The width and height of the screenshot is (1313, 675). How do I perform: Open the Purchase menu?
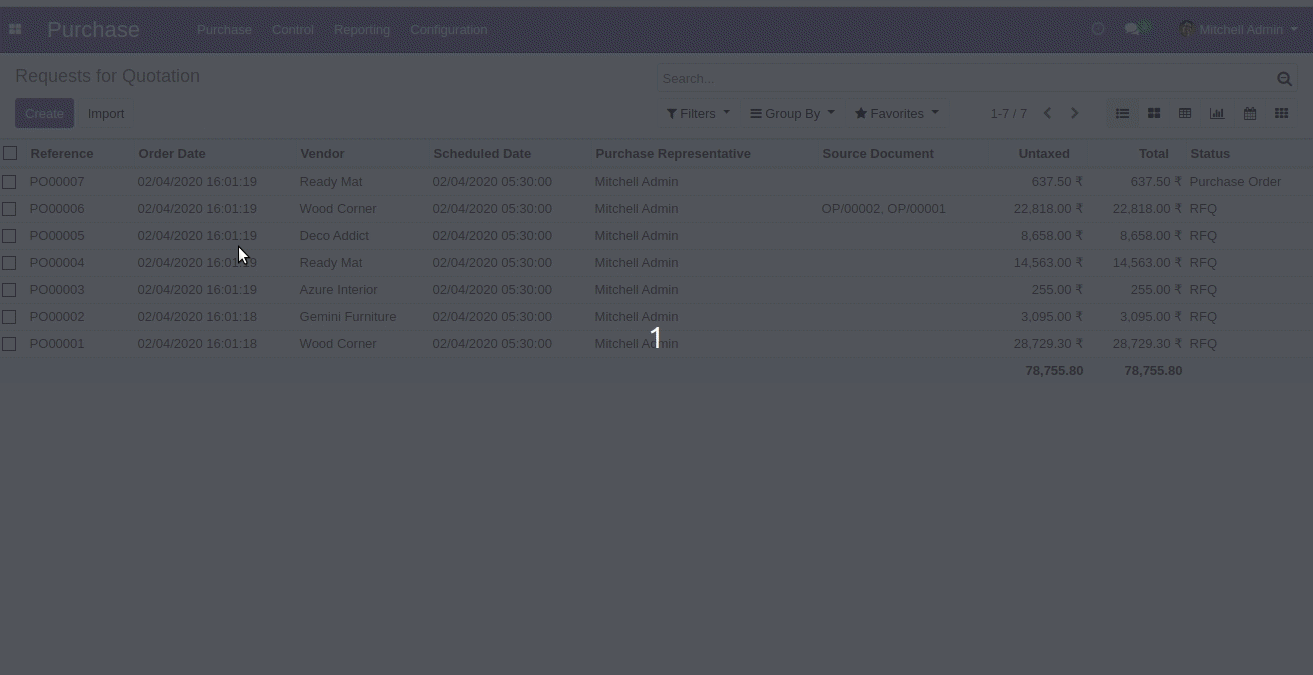point(224,30)
